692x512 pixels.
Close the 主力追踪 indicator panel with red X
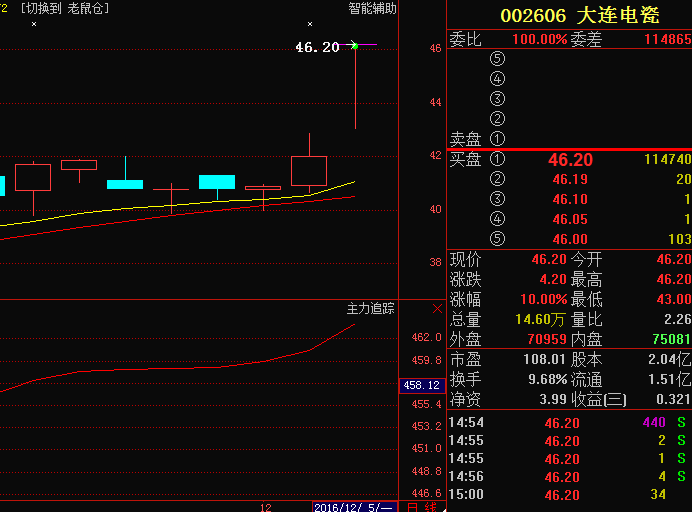coord(437,309)
